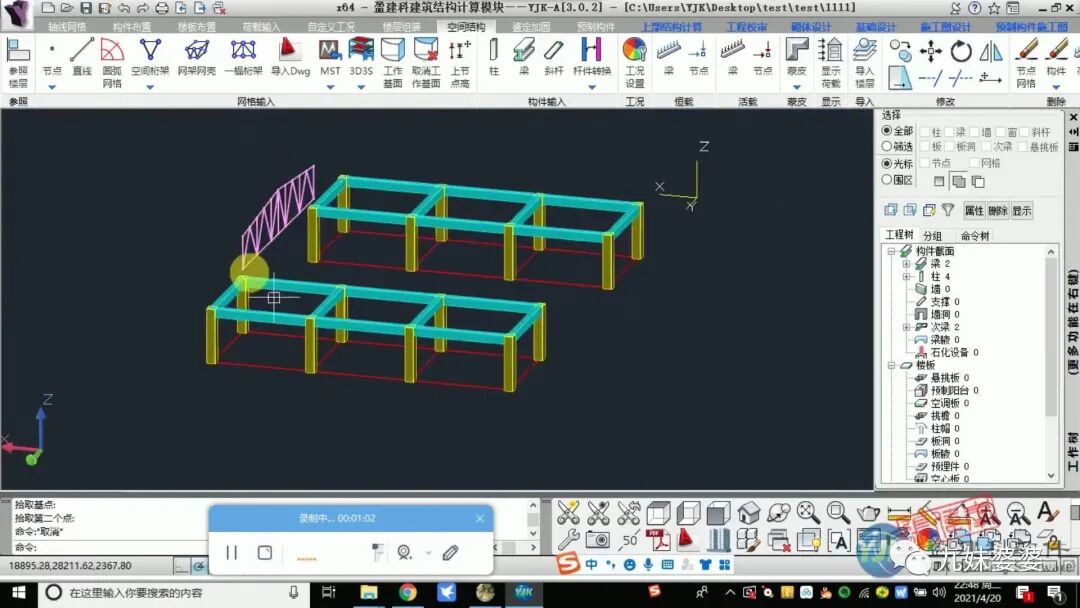Check the 网格 filter checkbox

pyautogui.click(x=975, y=163)
